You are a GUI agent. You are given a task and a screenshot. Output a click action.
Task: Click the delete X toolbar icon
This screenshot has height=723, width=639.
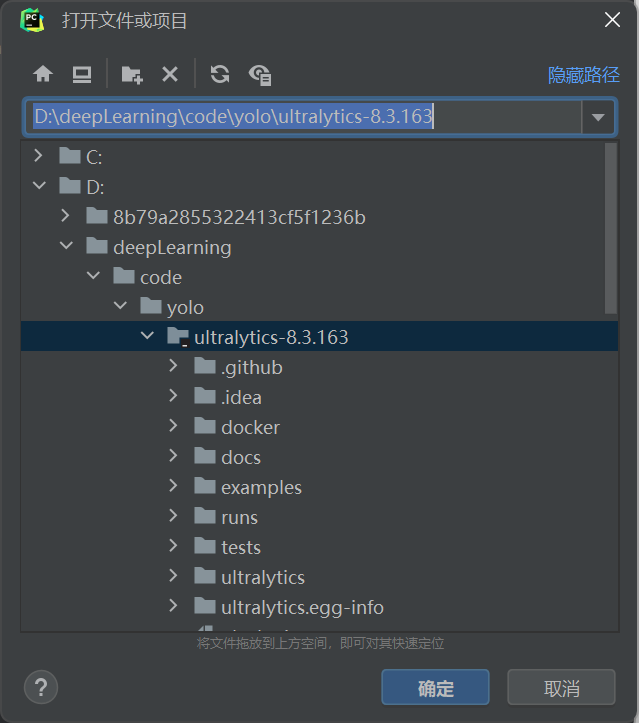pos(170,74)
